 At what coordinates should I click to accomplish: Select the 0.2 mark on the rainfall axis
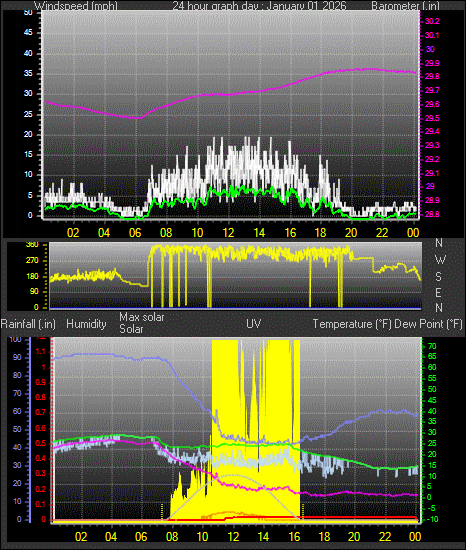tap(41, 489)
